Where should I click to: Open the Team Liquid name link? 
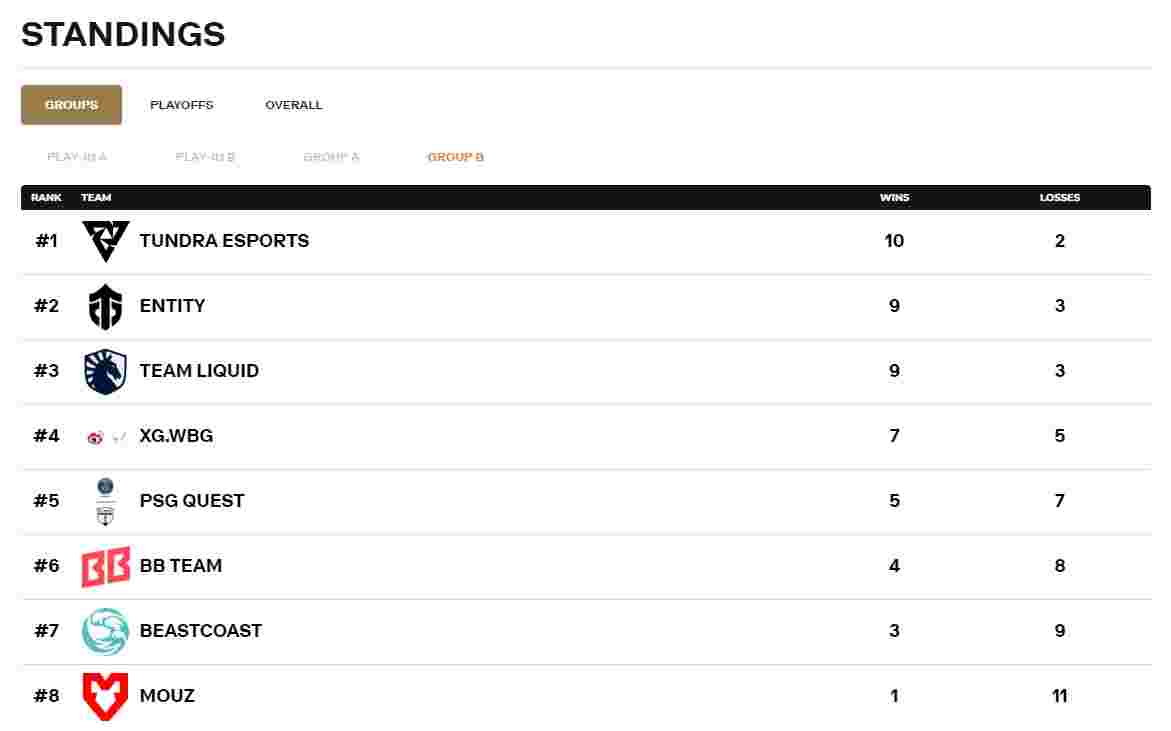[199, 370]
